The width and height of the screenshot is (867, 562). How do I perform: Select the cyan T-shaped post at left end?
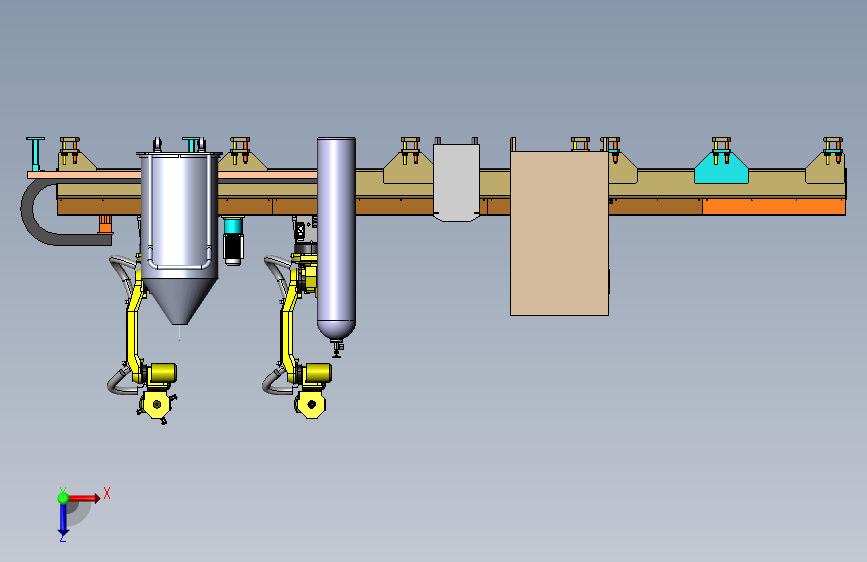35,154
